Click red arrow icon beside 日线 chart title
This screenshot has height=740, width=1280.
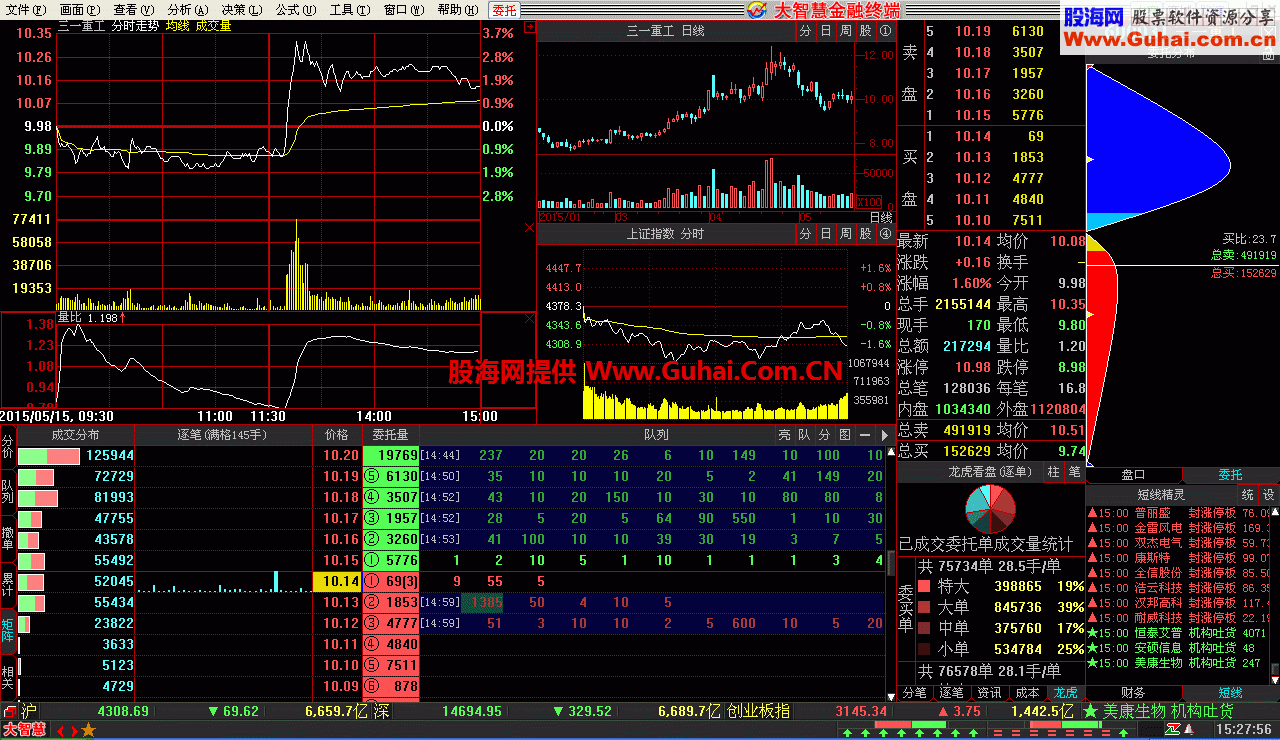[x=530, y=28]
